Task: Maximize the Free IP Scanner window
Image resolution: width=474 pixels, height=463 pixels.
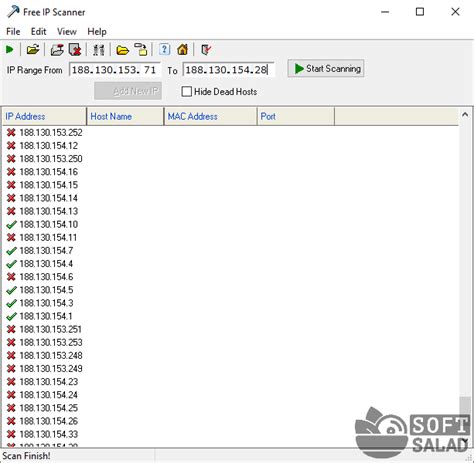Action: 420,12
